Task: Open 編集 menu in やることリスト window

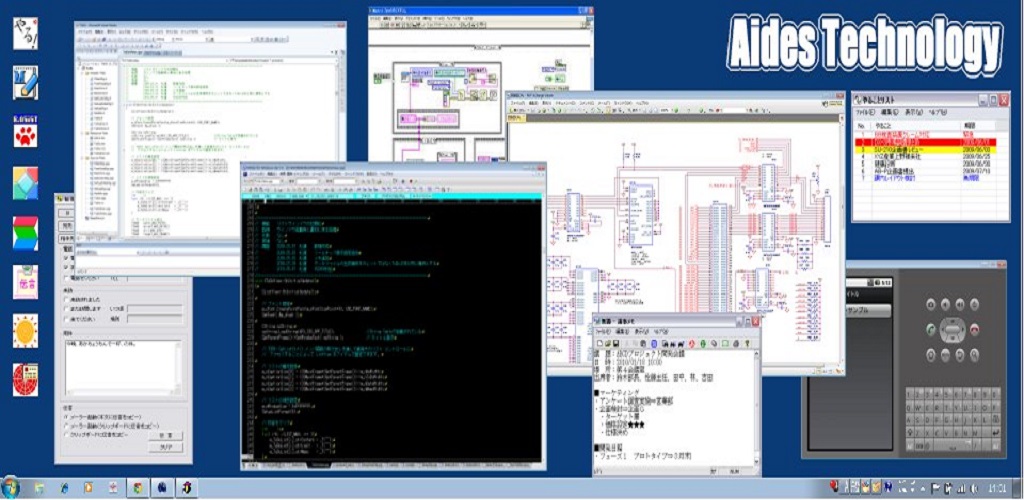Action: pyautogui.click(x=889, y=112)
